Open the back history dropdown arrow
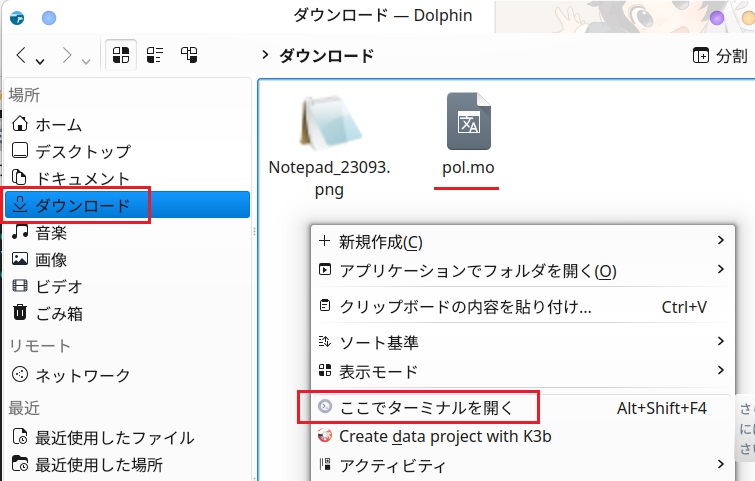The image size is (755, 481). (40, 60)
